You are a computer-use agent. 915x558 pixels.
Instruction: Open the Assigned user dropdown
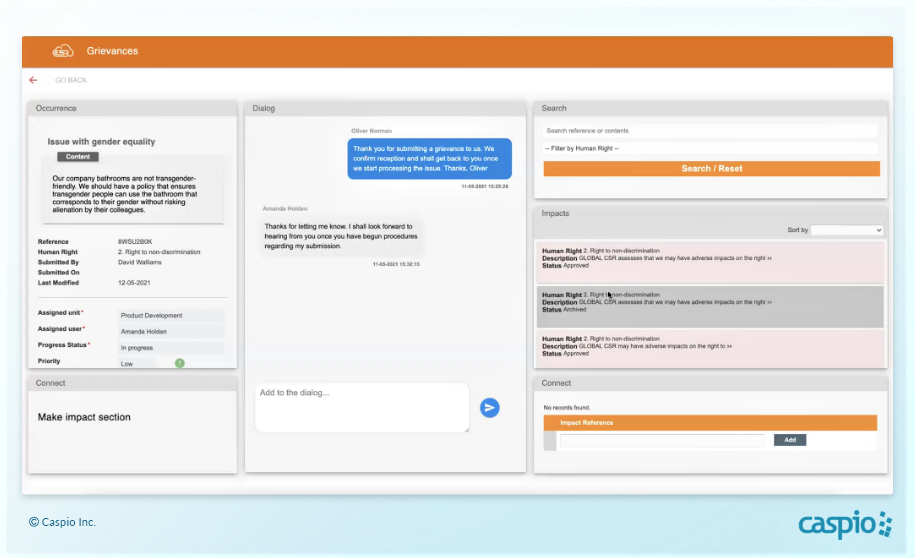[x=170, y=331]
